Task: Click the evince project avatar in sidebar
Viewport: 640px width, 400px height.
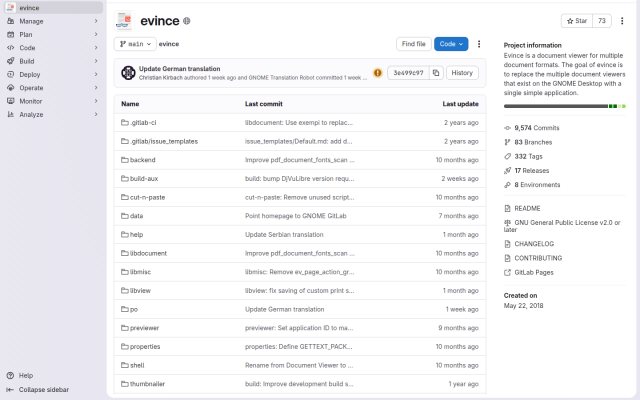Action: (11, 7)
